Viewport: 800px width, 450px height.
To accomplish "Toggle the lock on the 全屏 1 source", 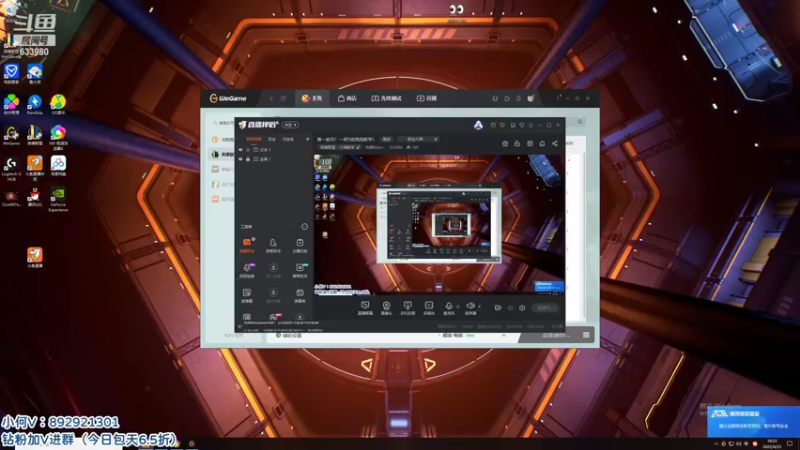I will [x=248, y=159].
